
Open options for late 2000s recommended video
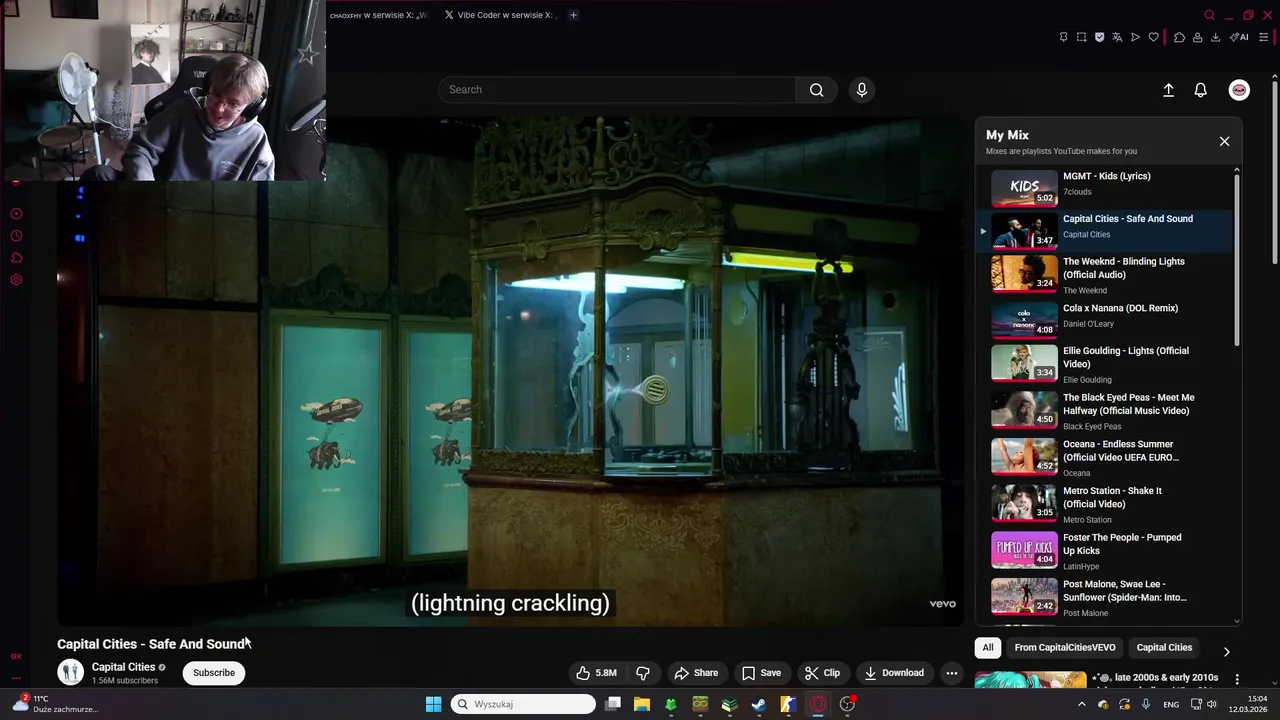1238,680
